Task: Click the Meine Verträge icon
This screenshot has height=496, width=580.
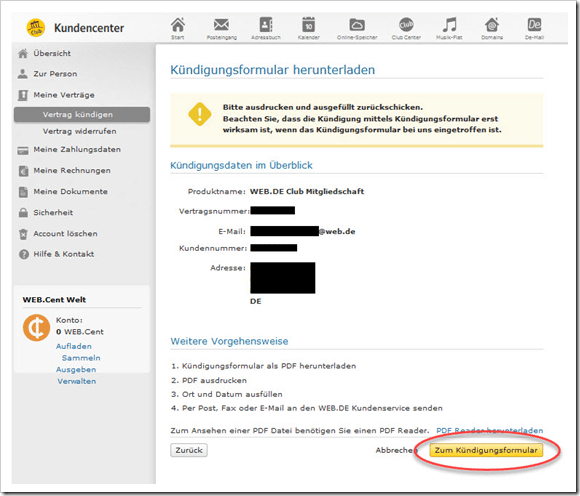Action: (x=23, y=95)
